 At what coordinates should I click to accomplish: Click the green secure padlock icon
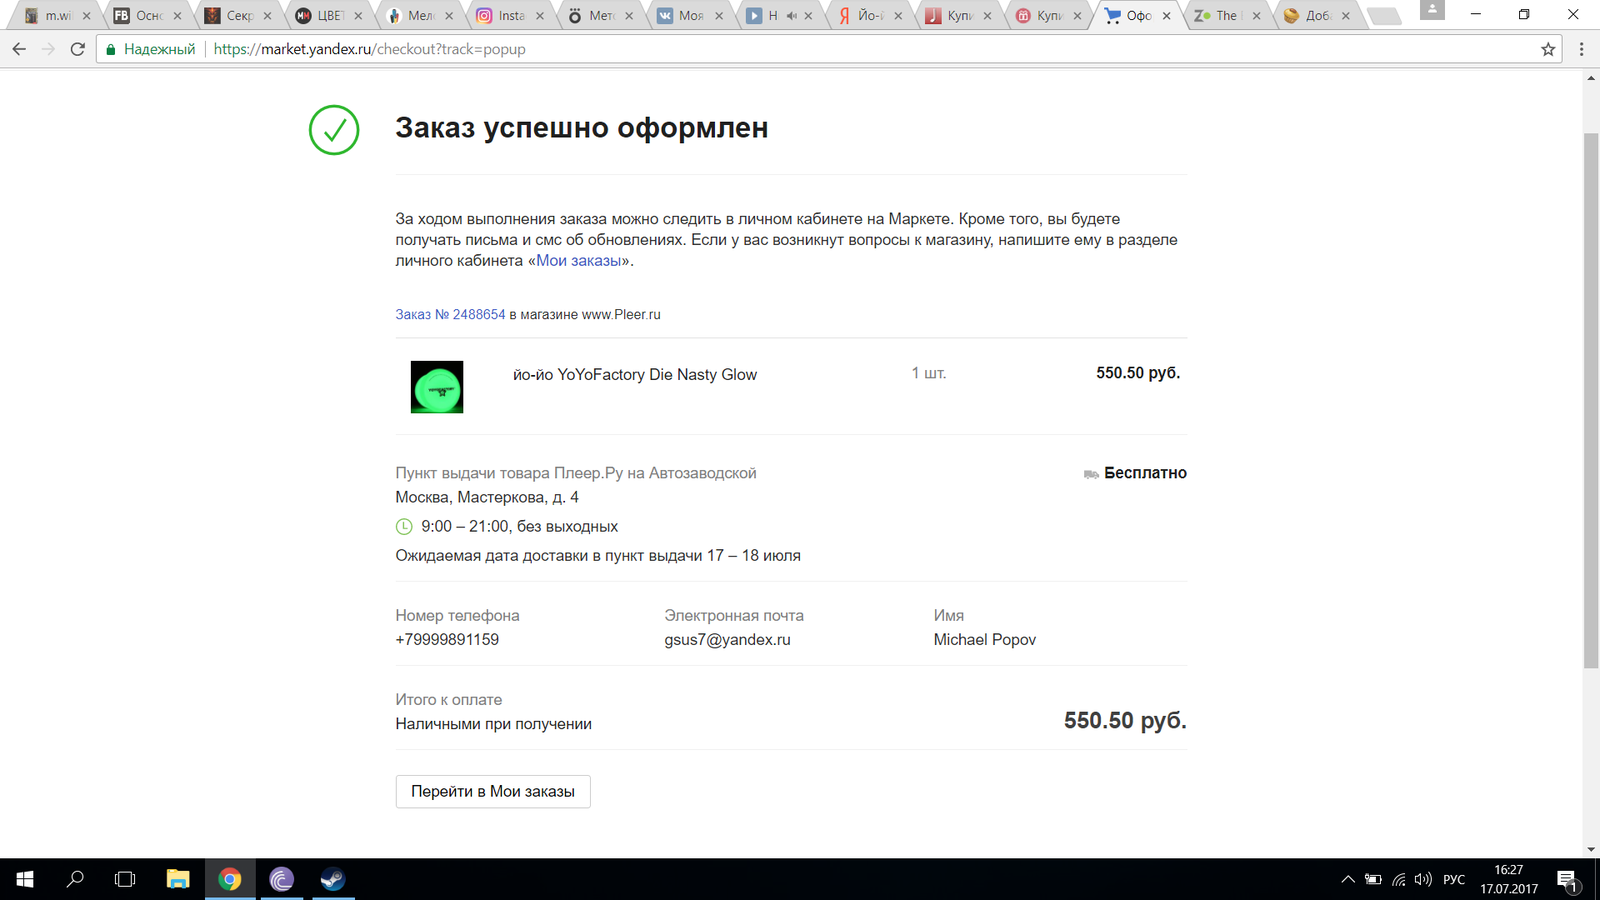click(x=111, y=49)
